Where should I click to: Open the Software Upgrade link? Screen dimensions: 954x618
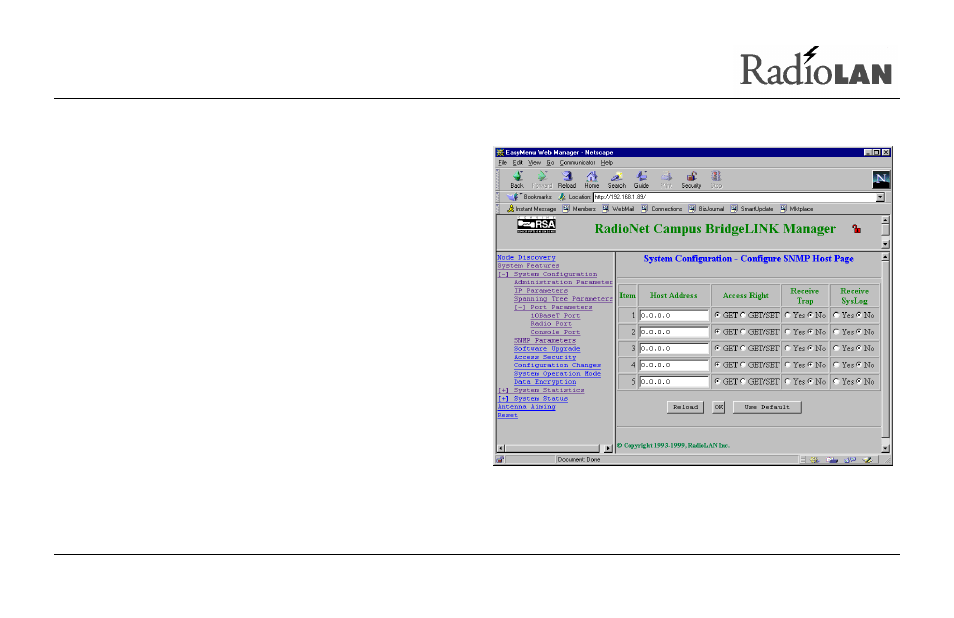[547, 349]
